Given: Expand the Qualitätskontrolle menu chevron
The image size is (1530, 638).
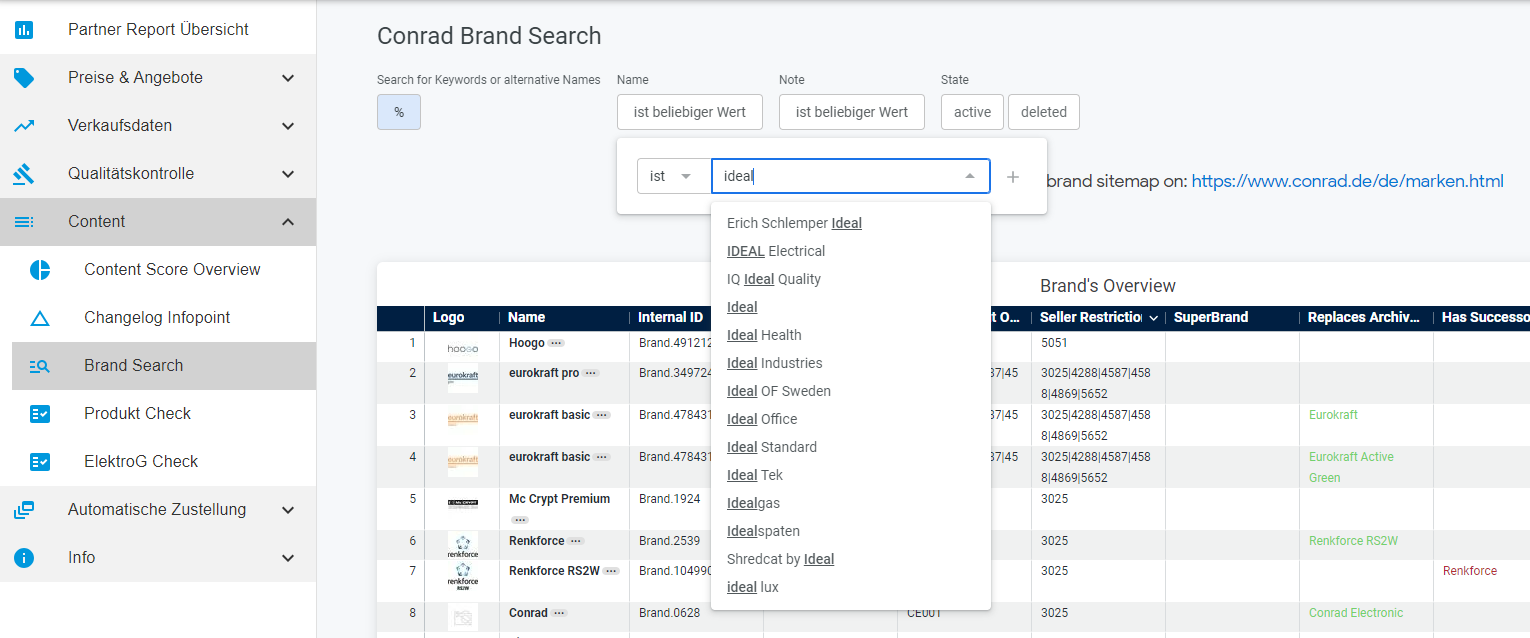Looking at the screenshot, I should coord(288,174).
